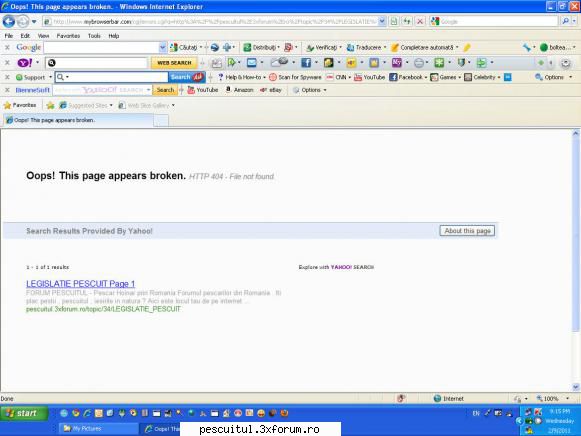Click the Favorites star button
The image size is (581, 436).
[20, 105]
